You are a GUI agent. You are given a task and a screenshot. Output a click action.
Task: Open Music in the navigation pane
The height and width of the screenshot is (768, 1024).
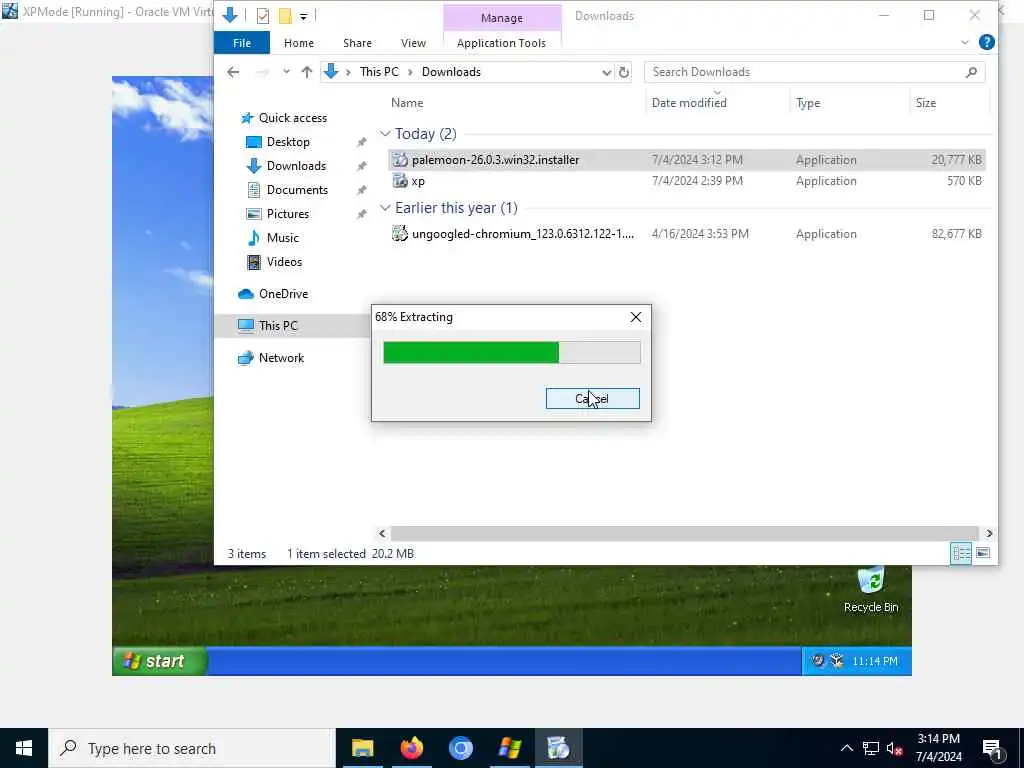tap(282, 238)
